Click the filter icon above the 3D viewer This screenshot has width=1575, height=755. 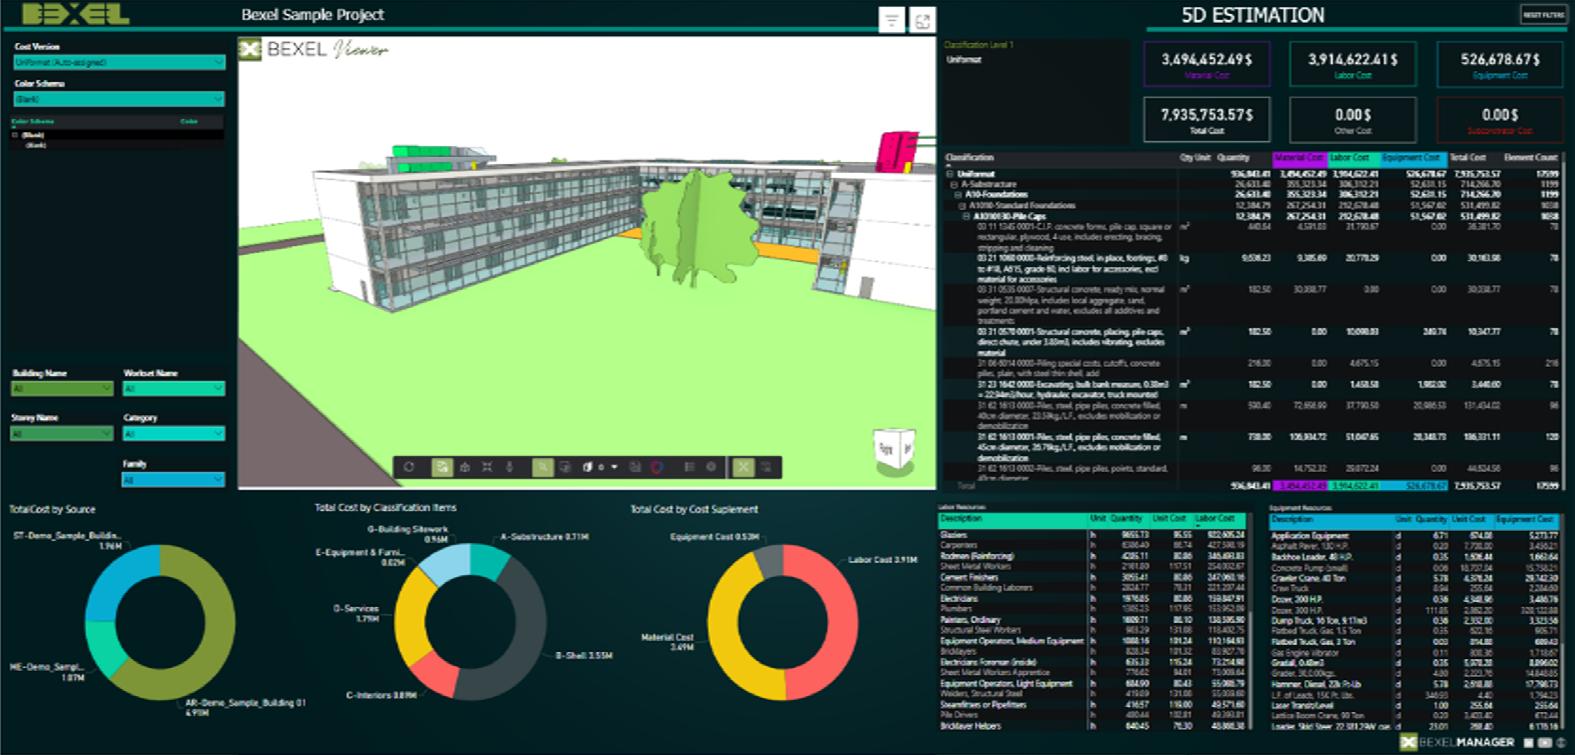891,20
